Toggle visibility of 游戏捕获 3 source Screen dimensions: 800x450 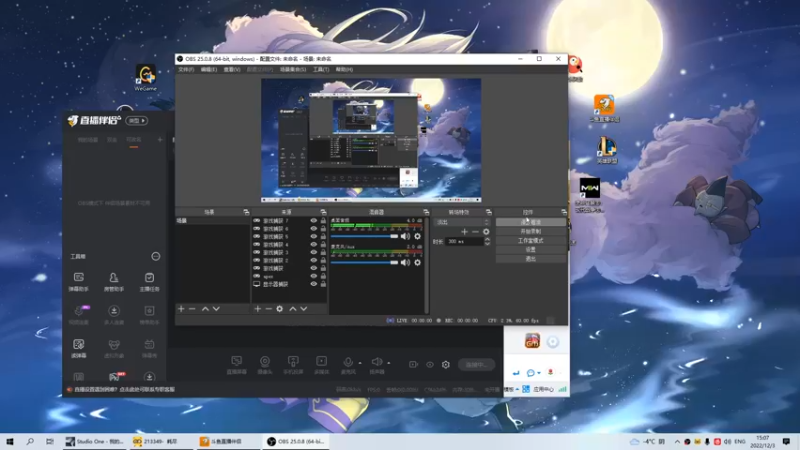click(x=313, y=253)
